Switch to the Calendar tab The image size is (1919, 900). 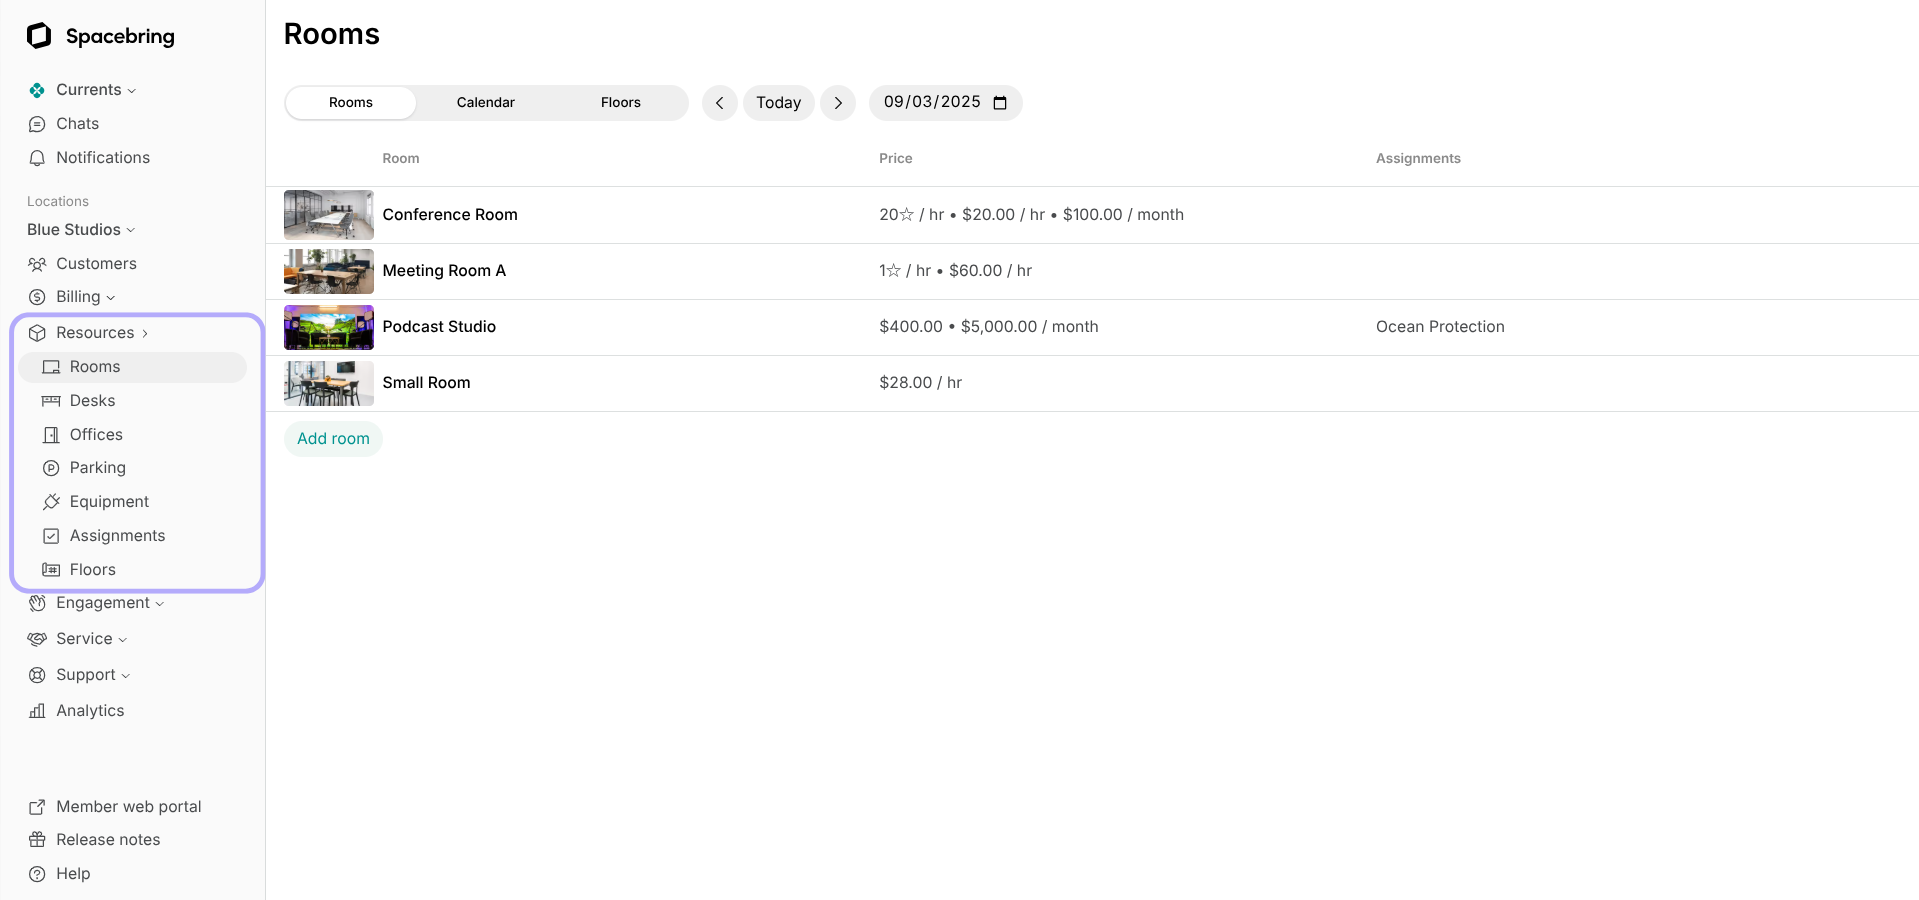486,103
